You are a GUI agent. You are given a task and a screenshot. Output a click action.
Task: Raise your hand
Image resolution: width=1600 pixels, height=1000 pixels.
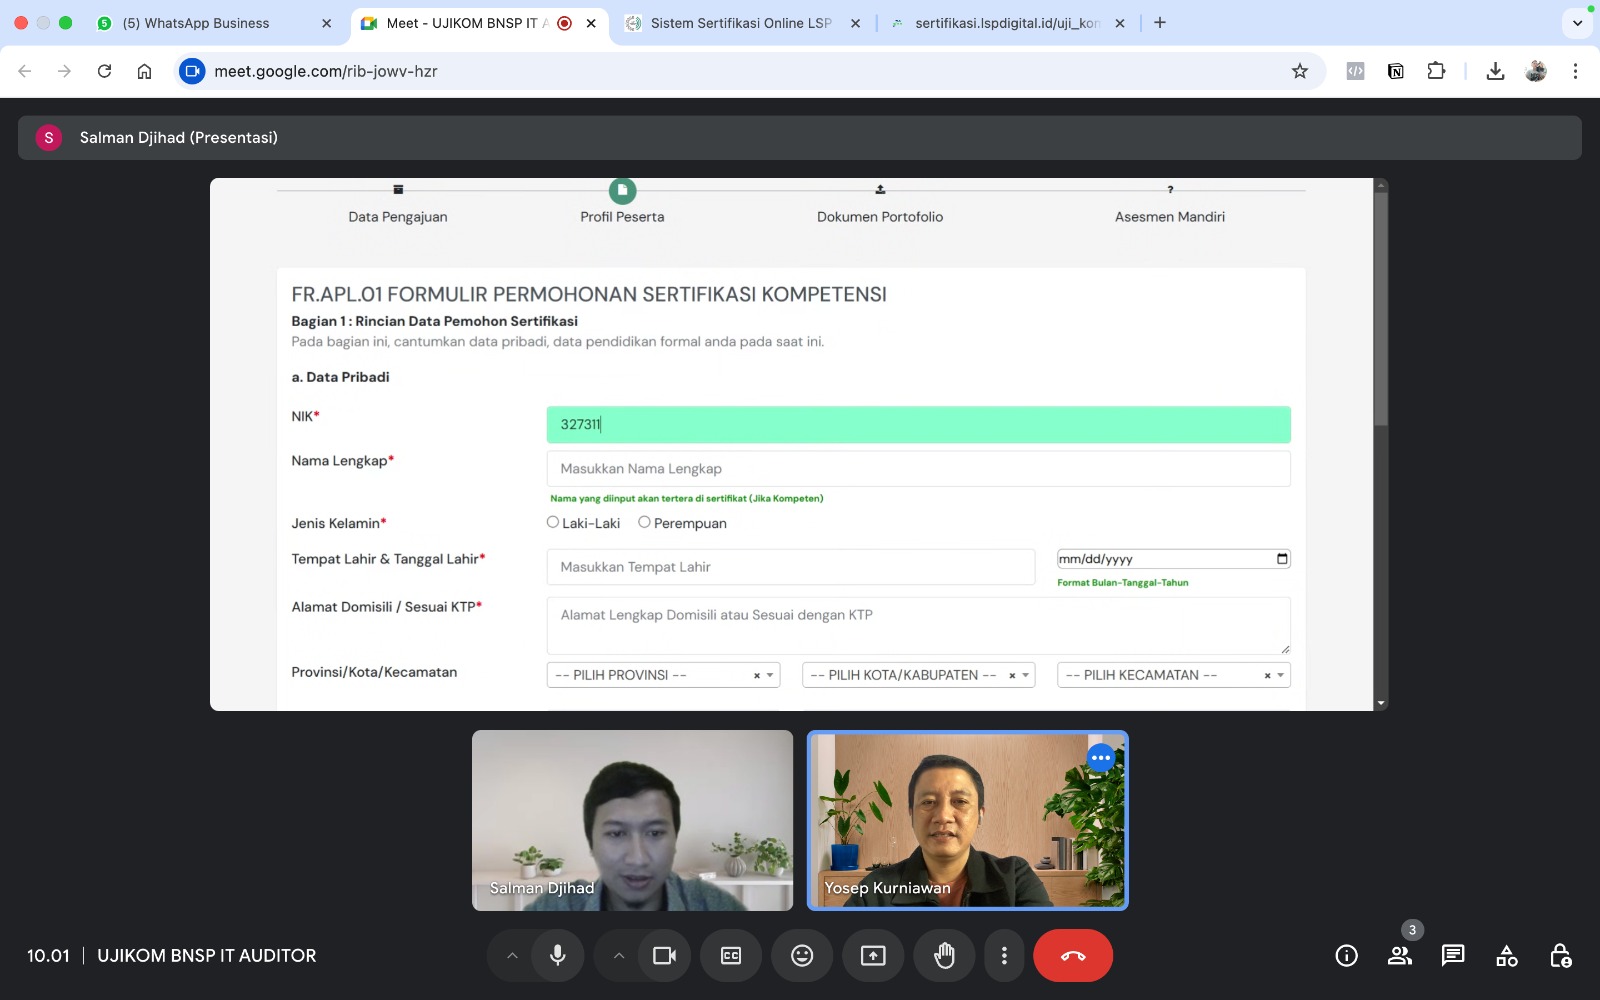[x=944, y=955]
